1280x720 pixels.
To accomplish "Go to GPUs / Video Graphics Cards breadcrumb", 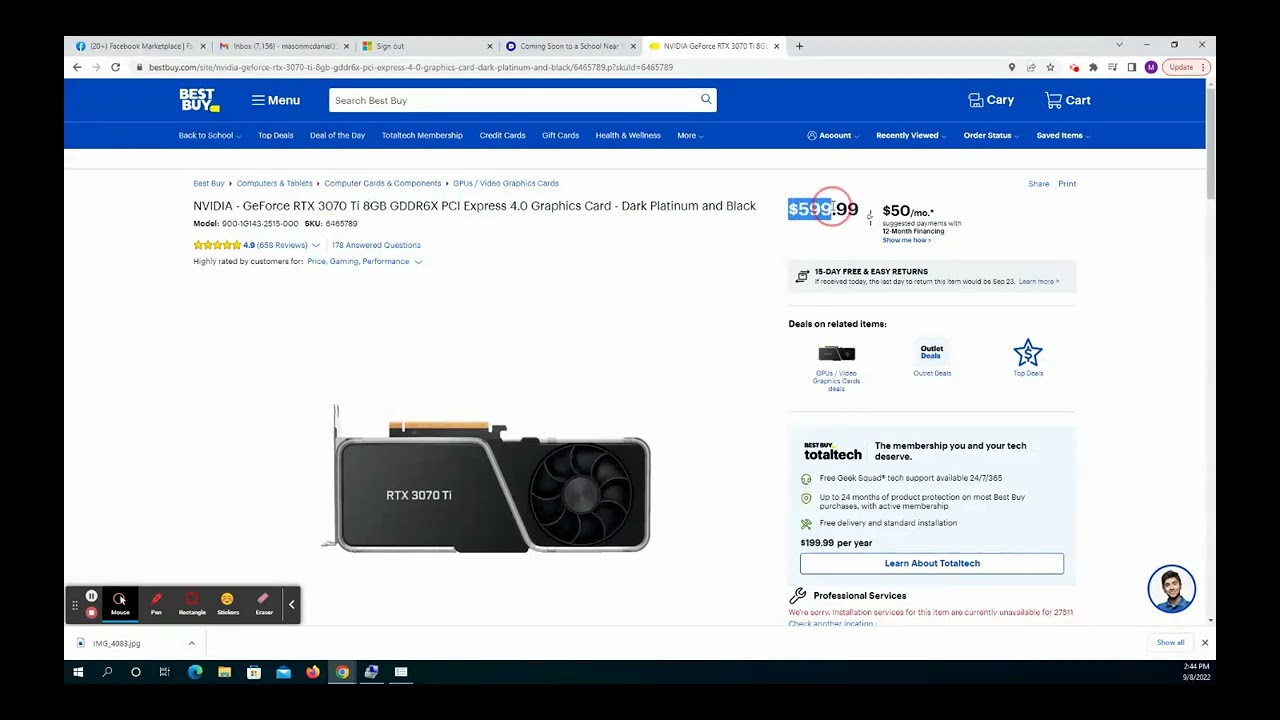I will point(505,183).
